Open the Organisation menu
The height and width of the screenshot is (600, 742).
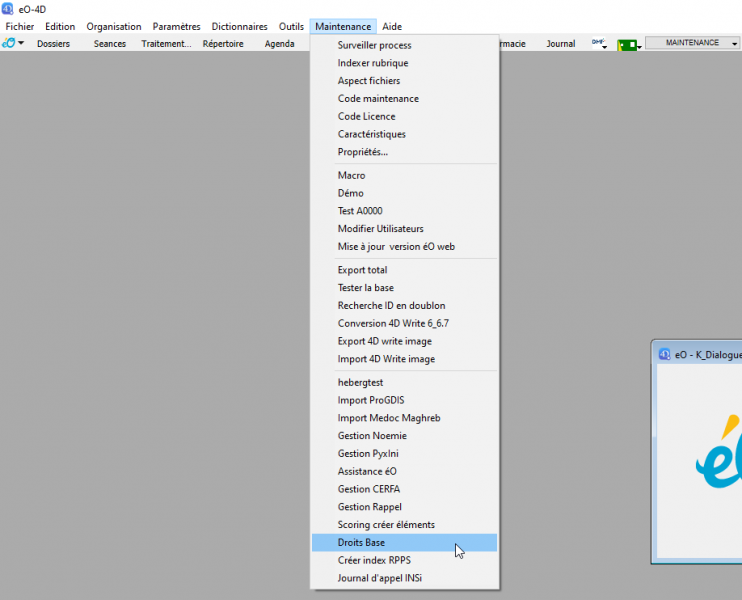pos(114,26)
